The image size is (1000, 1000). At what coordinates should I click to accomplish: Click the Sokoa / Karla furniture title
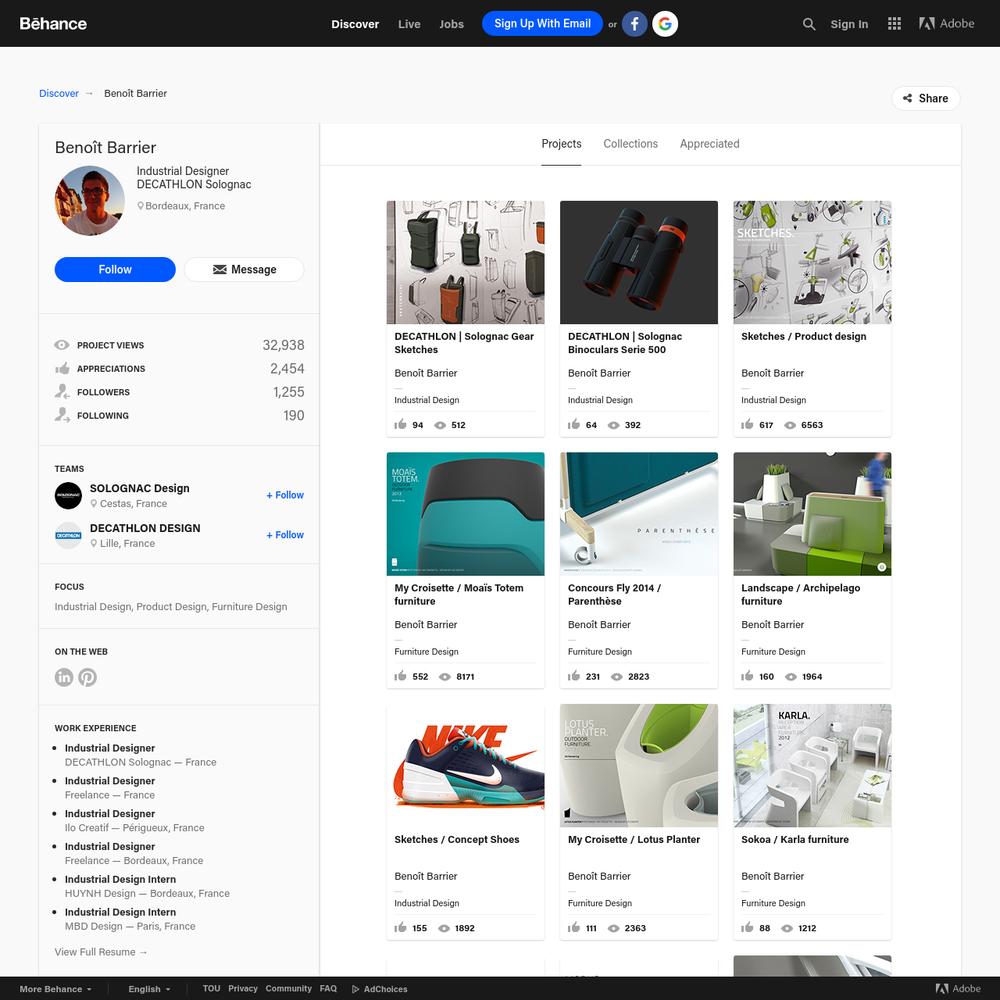795,839
